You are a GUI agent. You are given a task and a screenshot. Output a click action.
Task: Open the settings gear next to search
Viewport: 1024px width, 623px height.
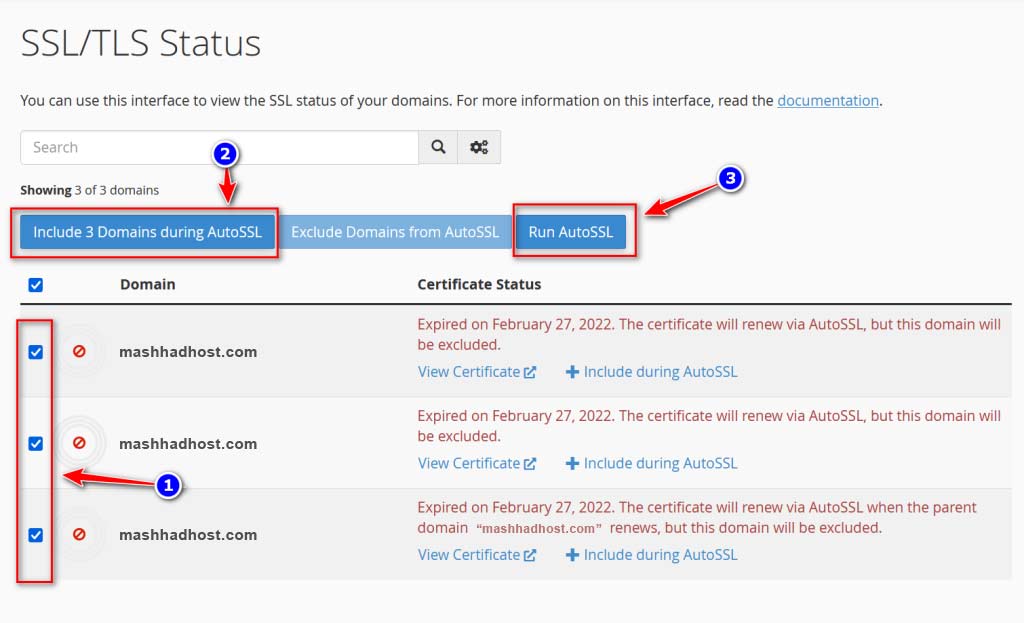tap(478, 147)
